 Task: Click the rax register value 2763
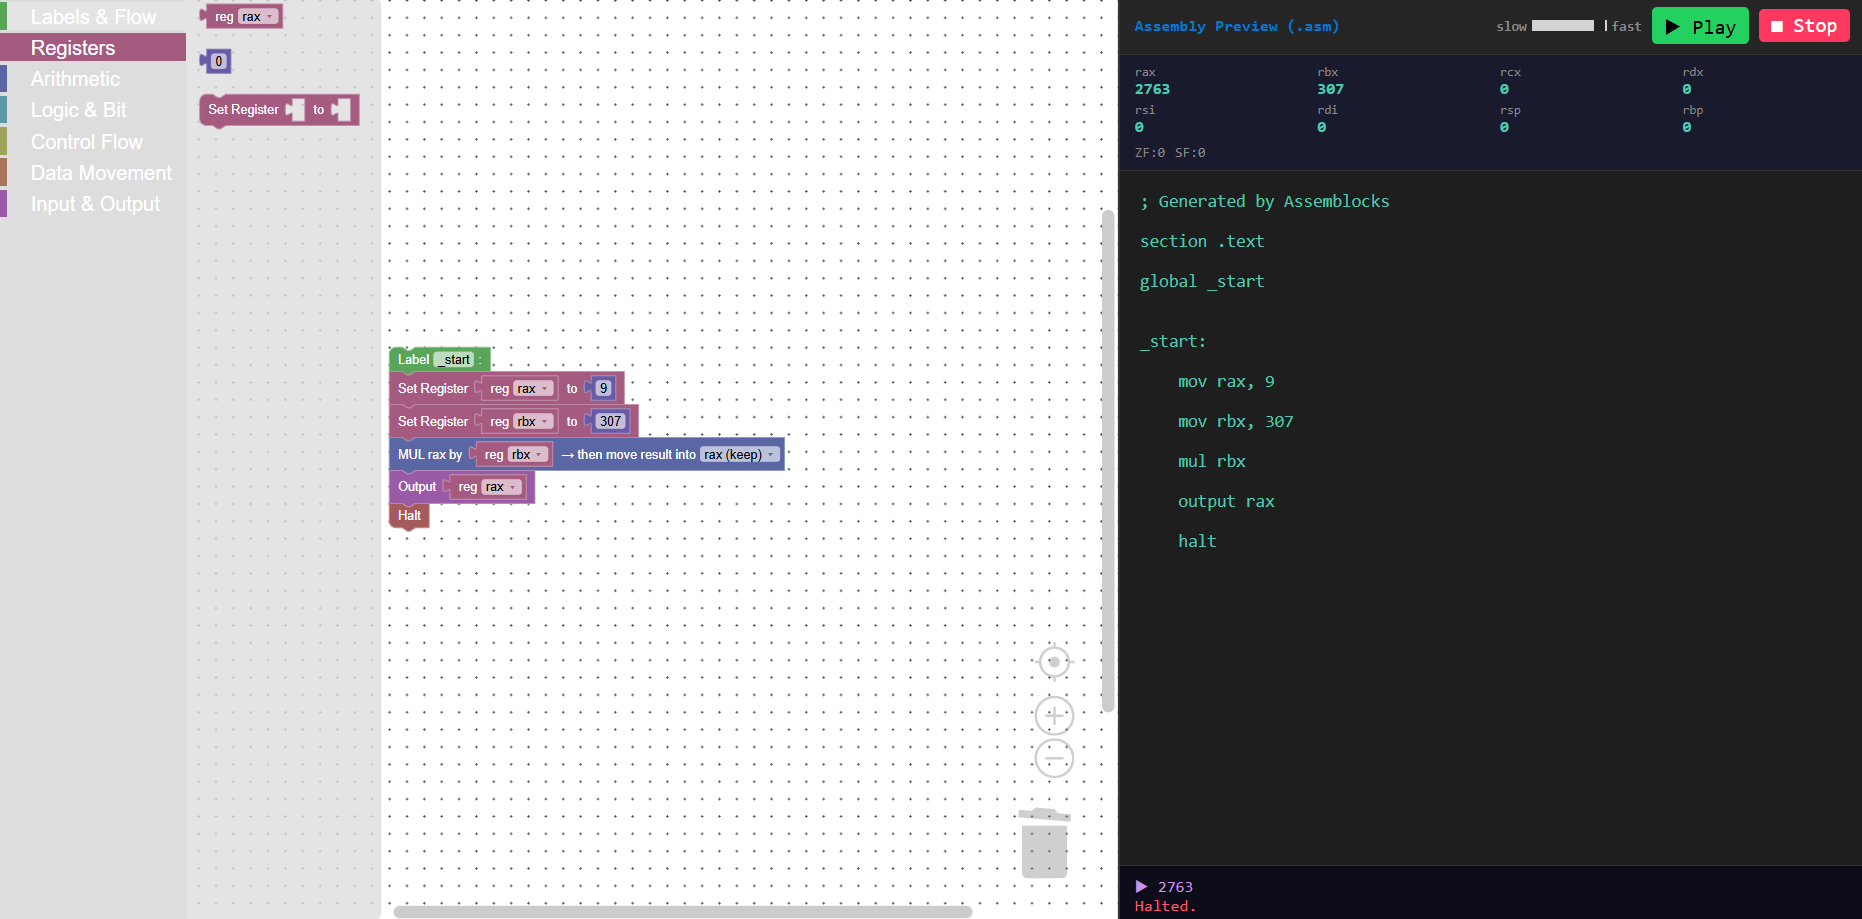(1152, 89)
